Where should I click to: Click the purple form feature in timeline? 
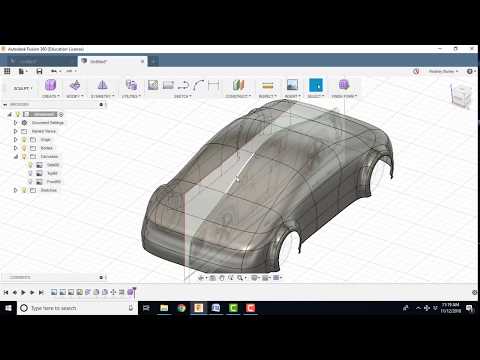130,292
